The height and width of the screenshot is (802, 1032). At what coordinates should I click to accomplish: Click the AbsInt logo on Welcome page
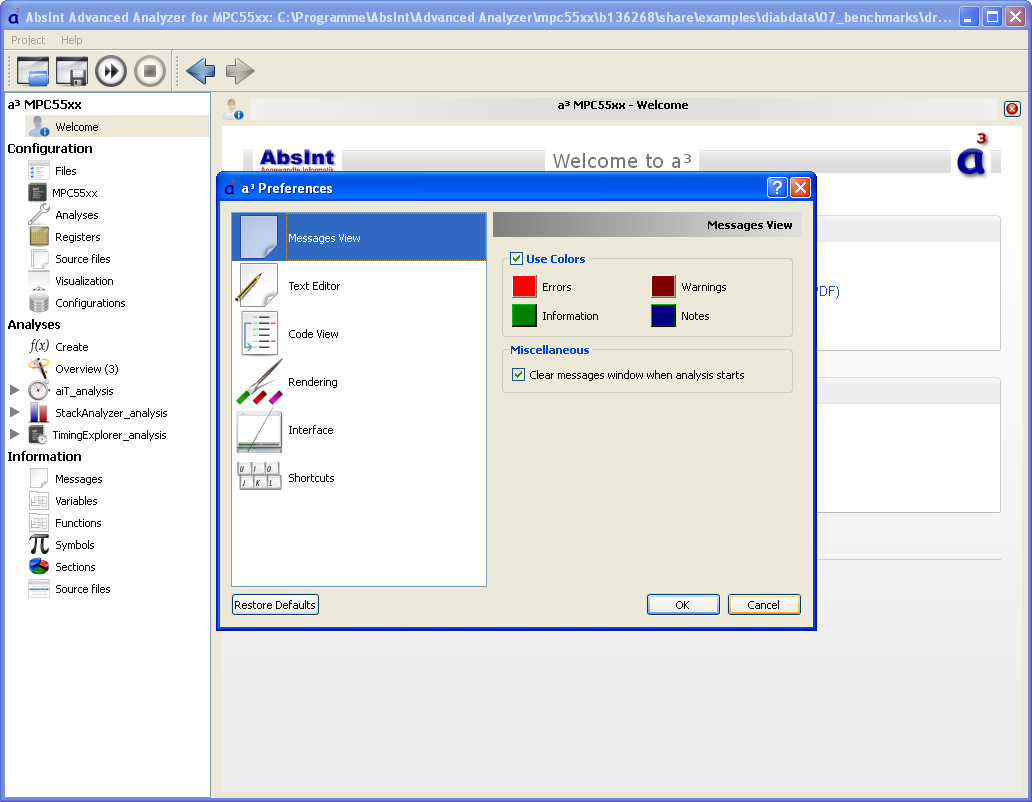coord(297,159)
